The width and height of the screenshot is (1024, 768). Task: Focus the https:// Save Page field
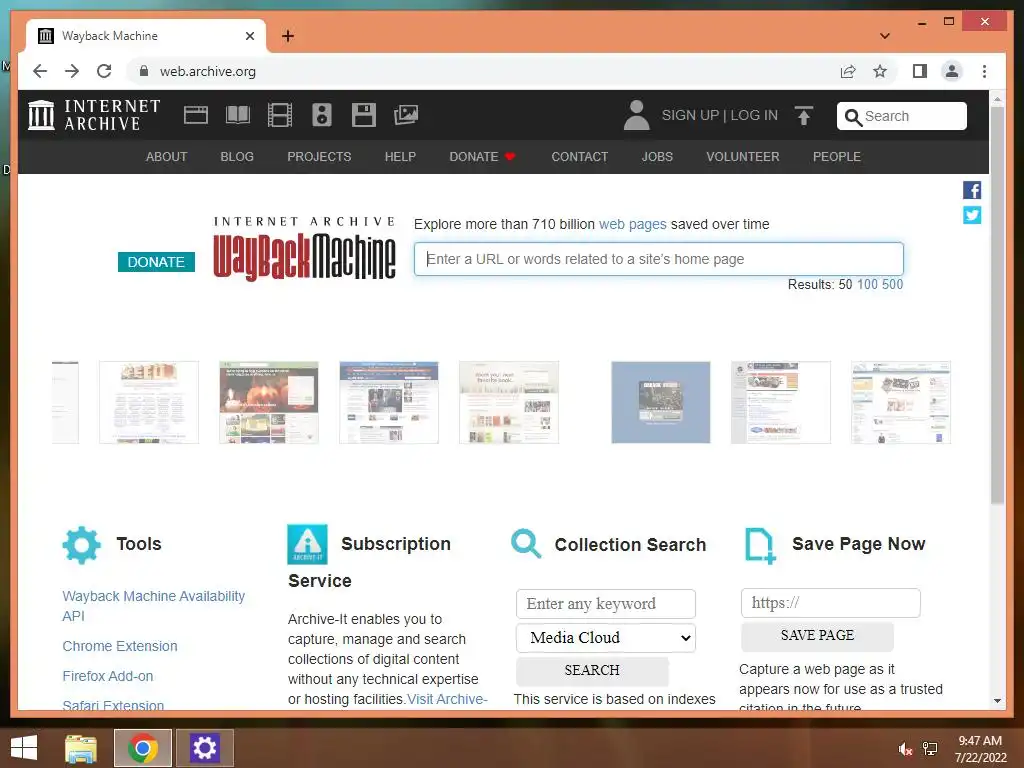point(831,603)
